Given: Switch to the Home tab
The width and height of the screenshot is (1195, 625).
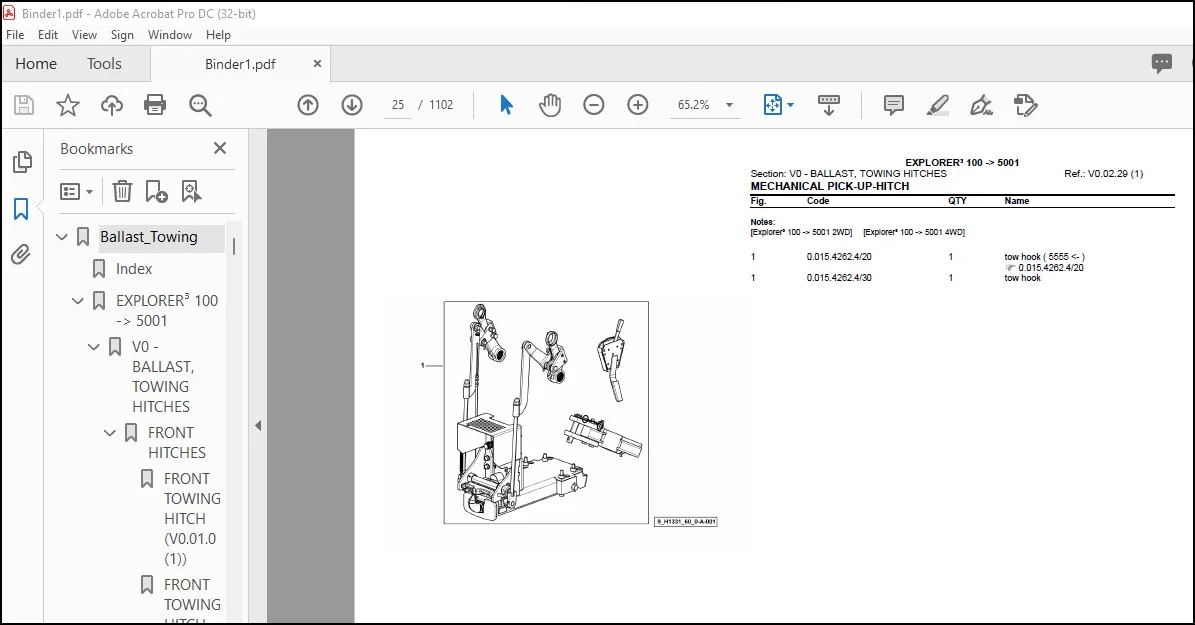Looking at the screenshot, I should point(36,64).
